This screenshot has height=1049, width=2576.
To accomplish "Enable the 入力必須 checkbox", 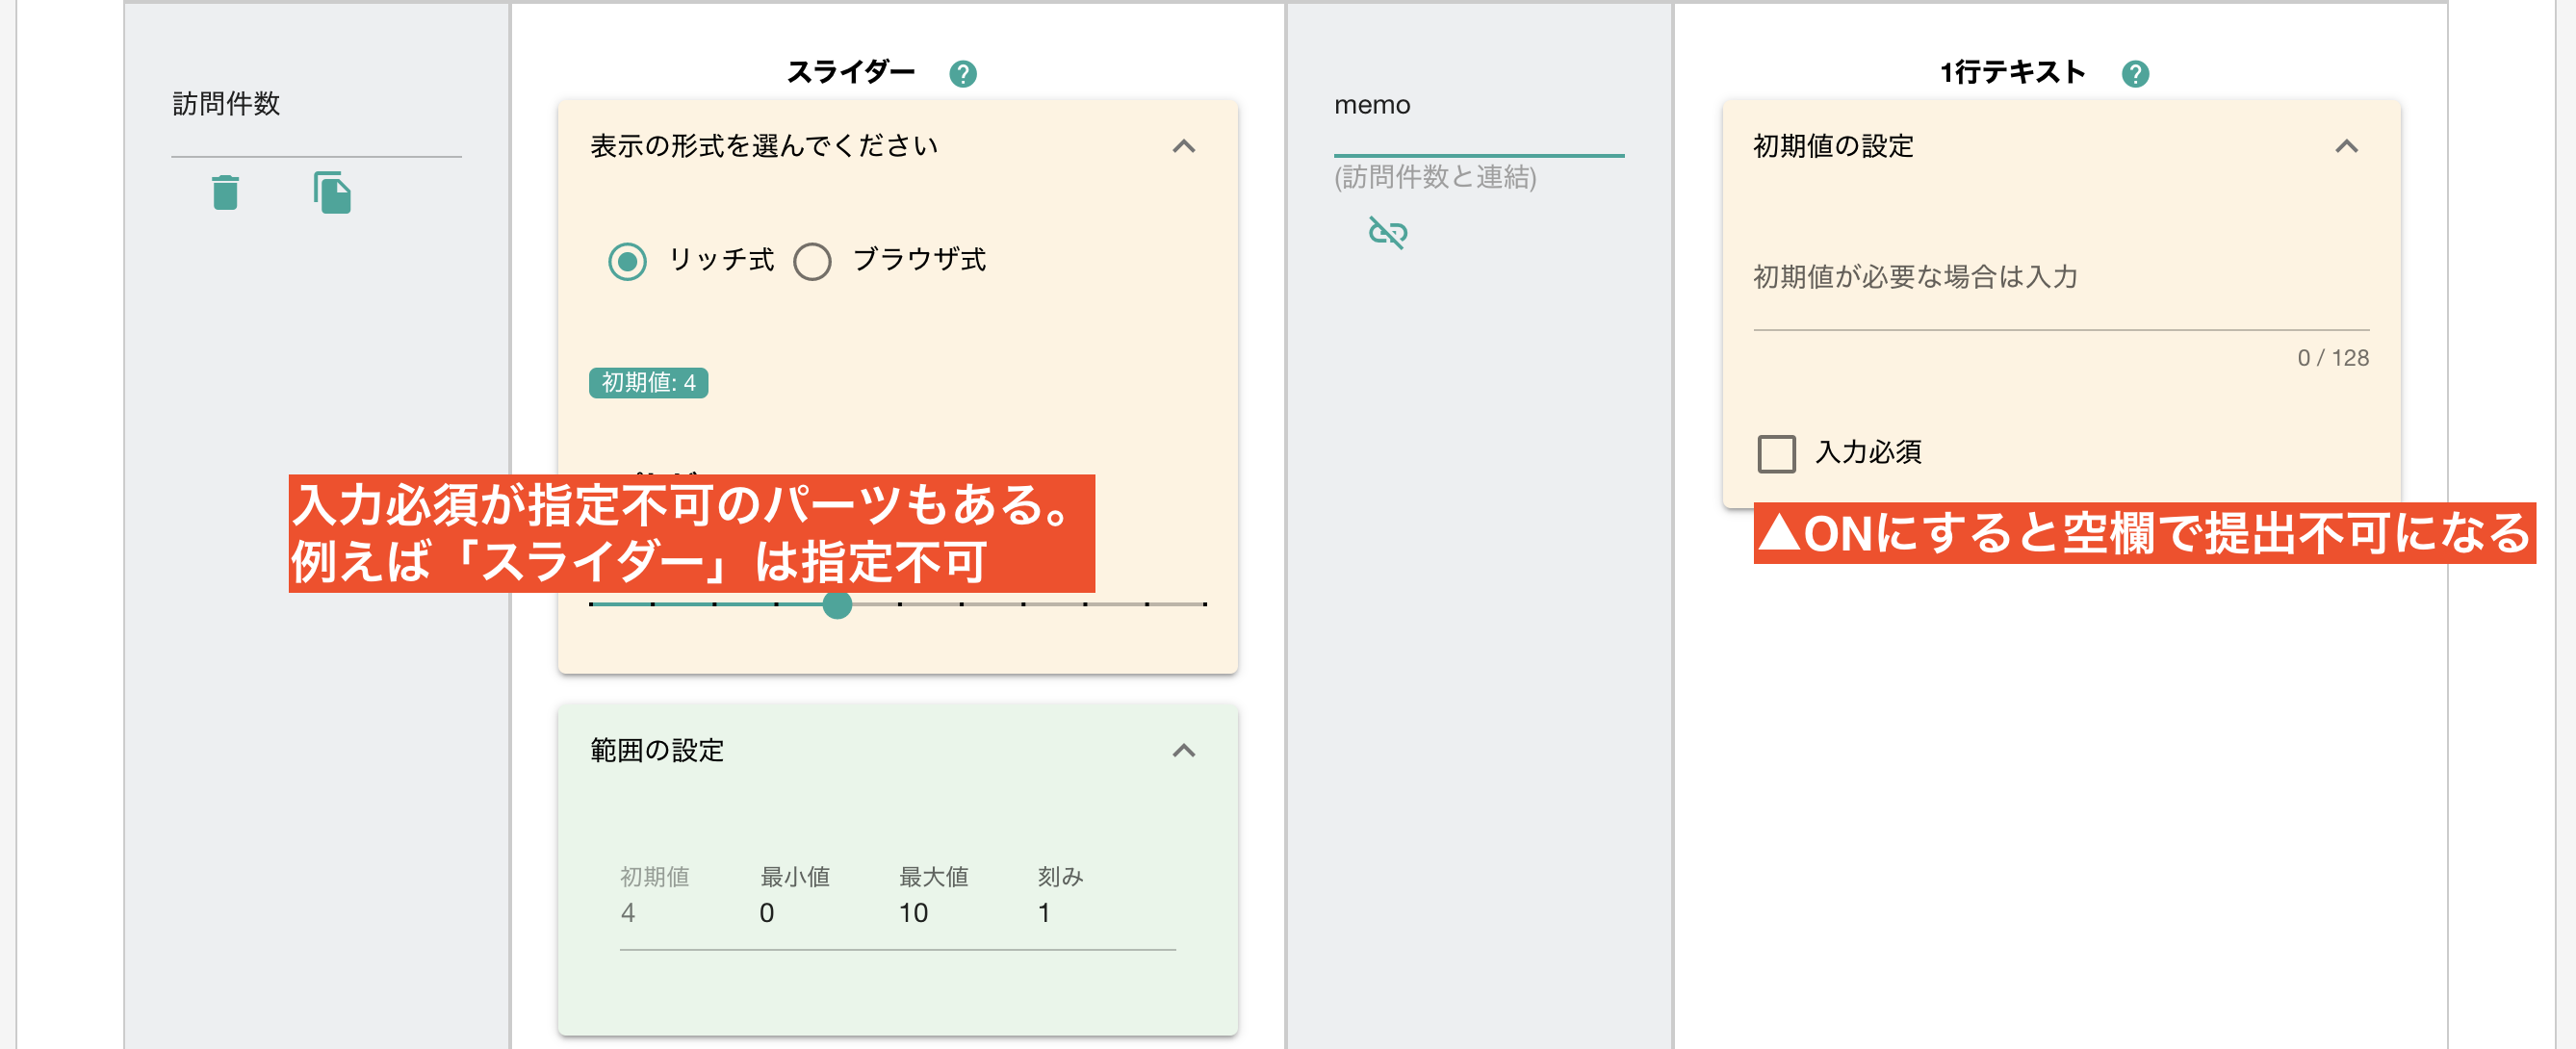I will [1776, 453].
